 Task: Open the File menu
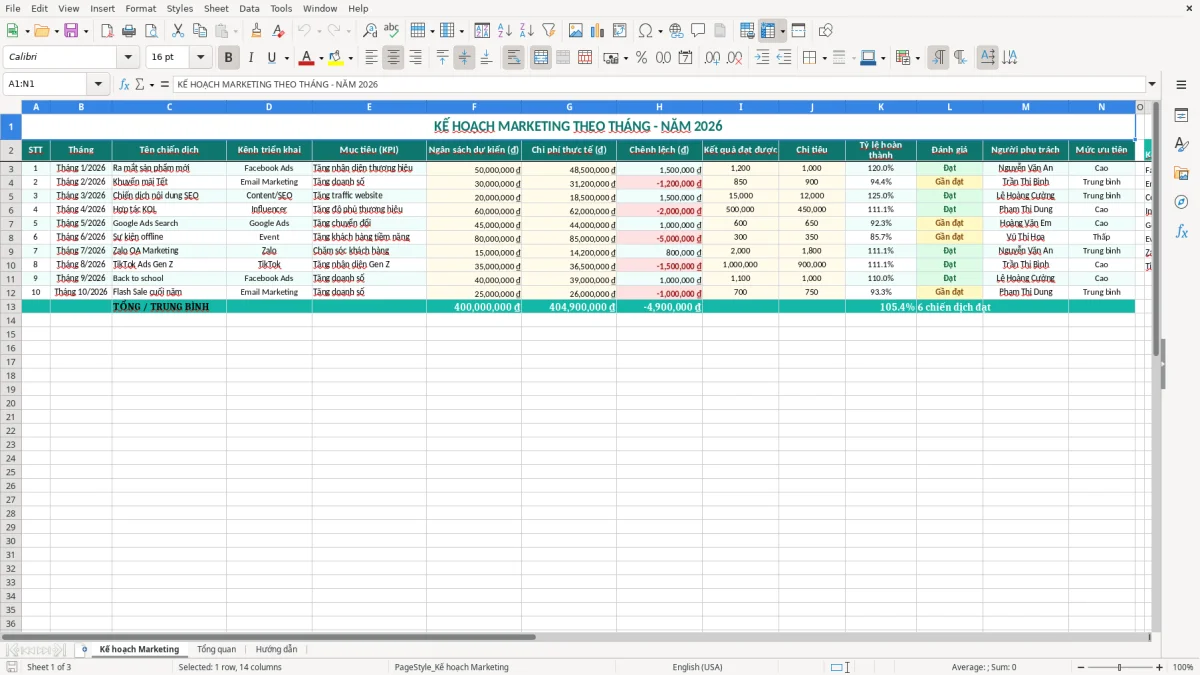pos(13,8)
